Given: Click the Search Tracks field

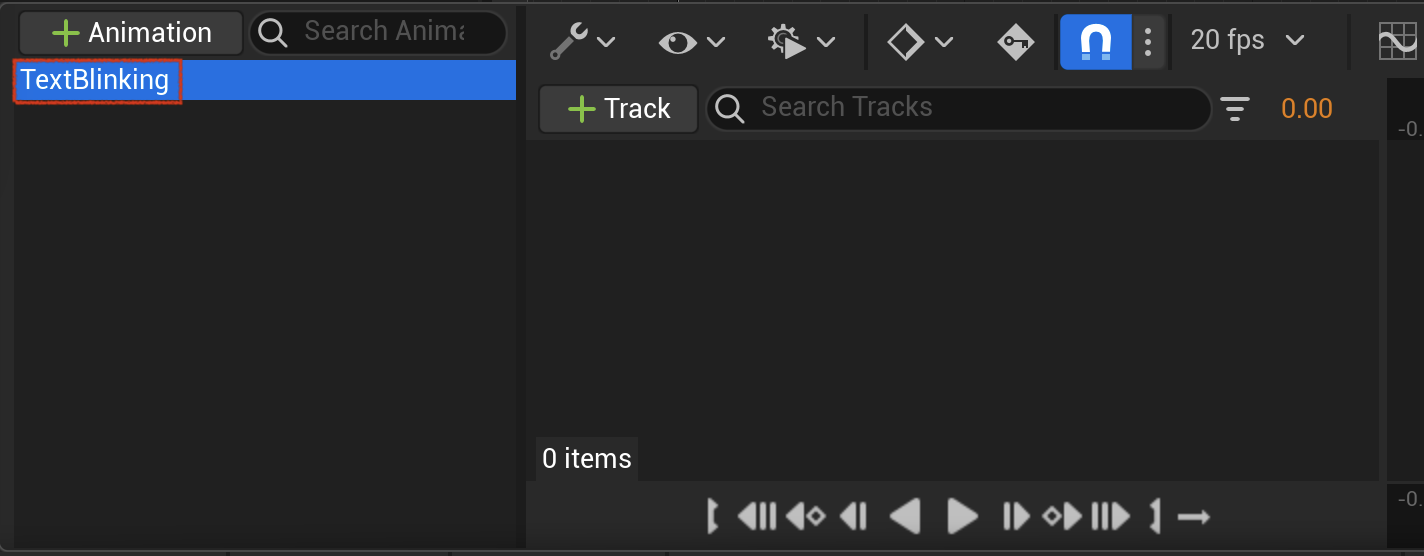Looking at the screenshot, I should (x=958, y=108).
